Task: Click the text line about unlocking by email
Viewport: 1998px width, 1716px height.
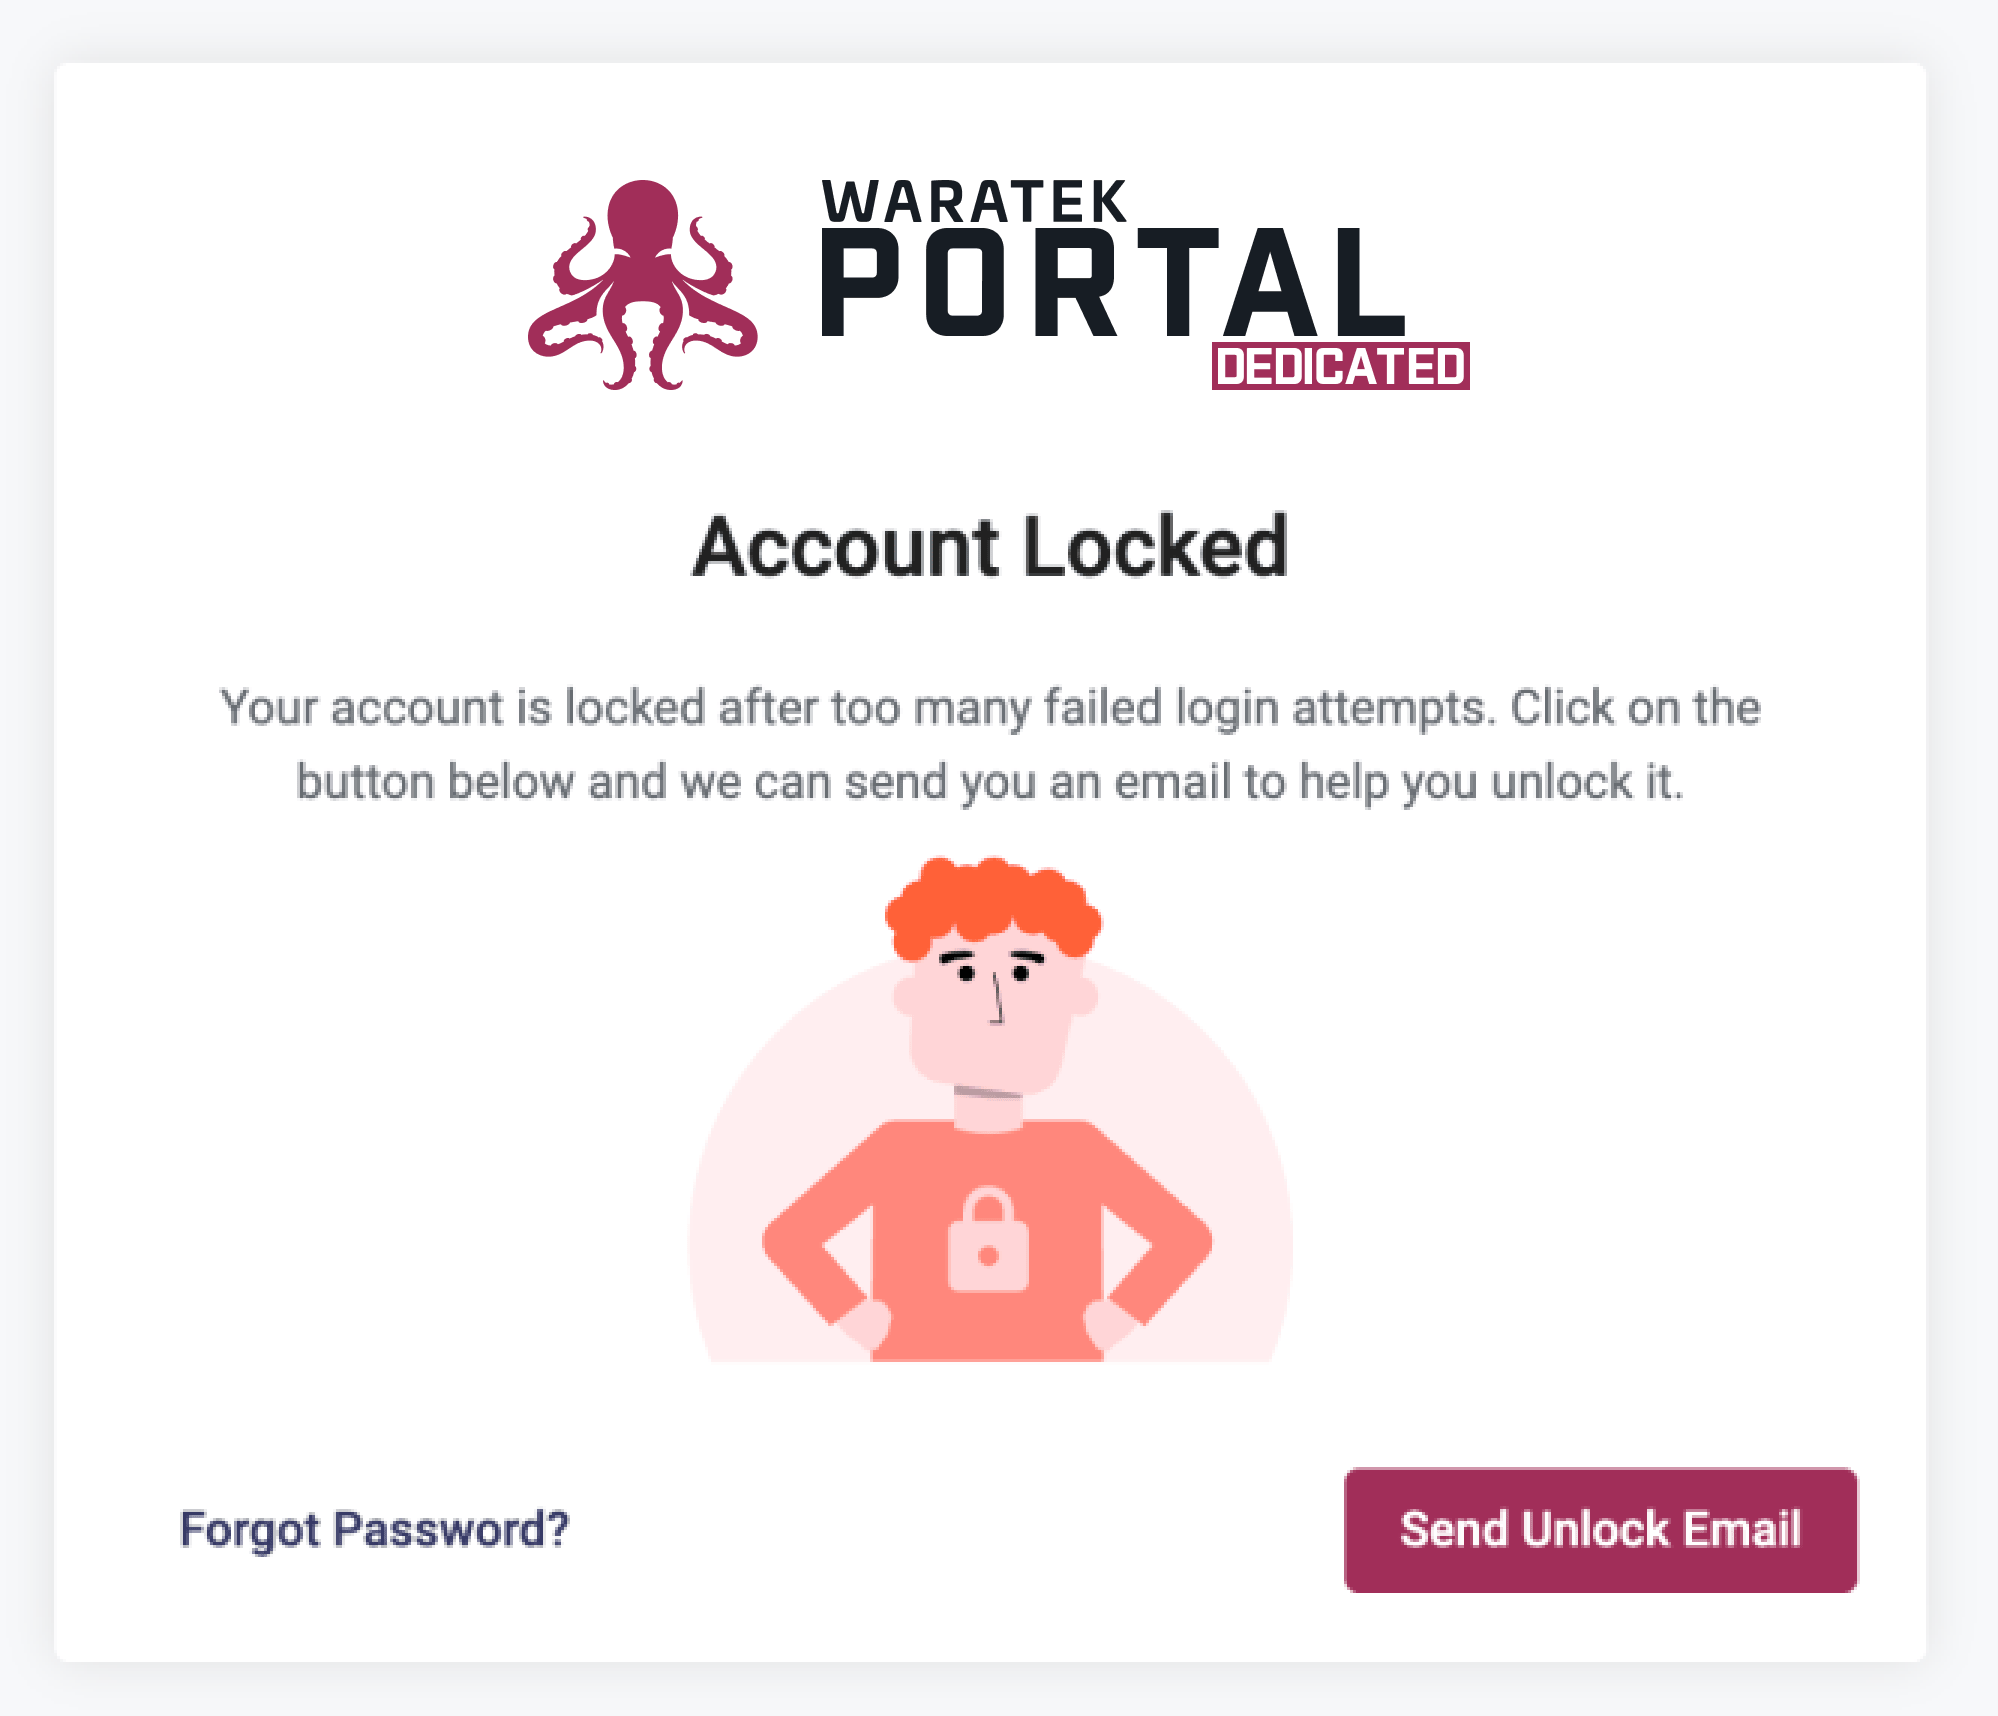Action: coord(990,782)
